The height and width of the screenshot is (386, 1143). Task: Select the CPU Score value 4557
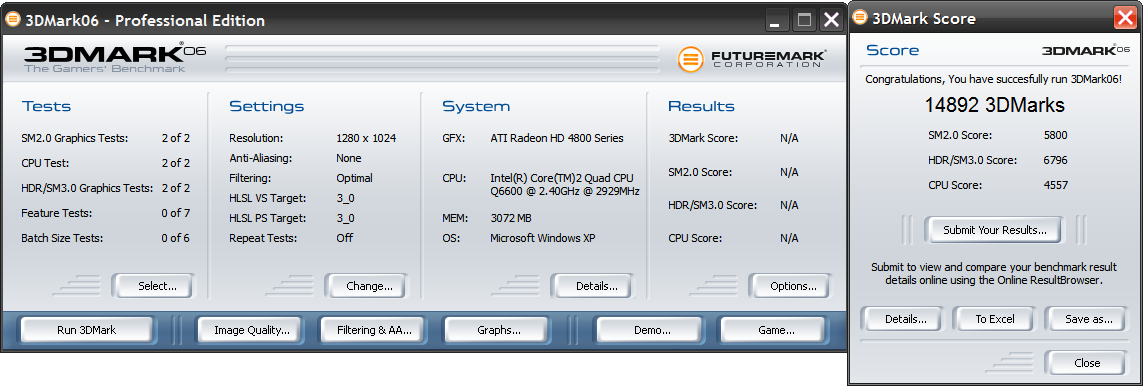pos(1056,185)
